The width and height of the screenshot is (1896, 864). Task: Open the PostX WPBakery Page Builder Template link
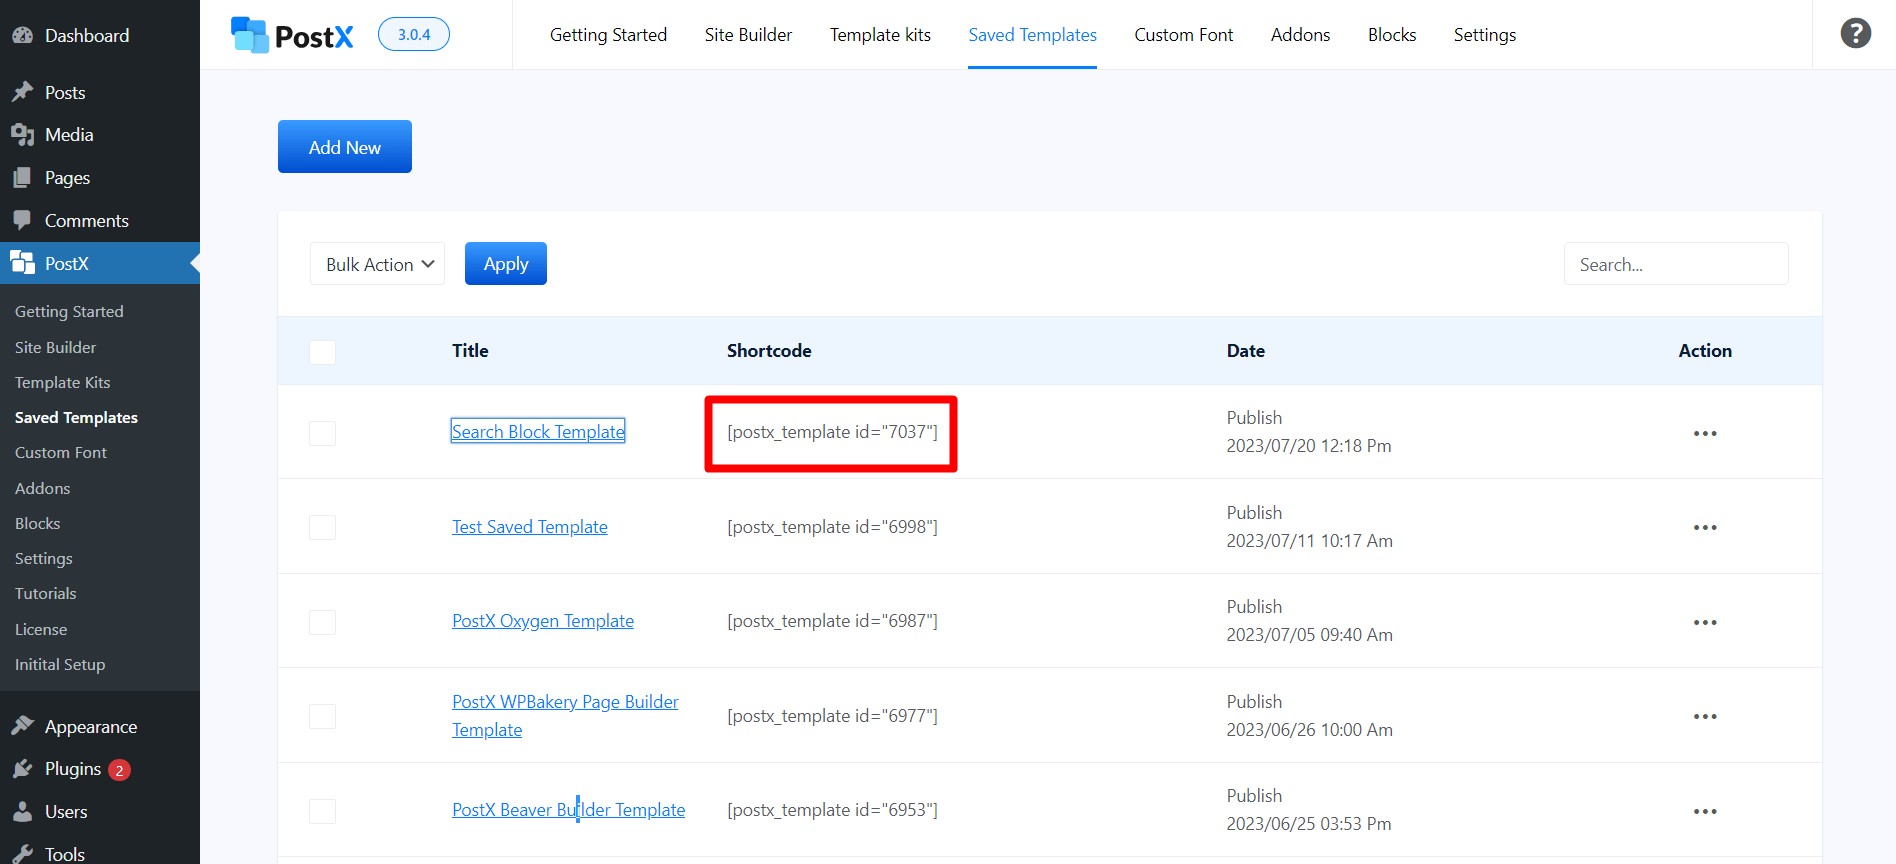pos(565,716)
